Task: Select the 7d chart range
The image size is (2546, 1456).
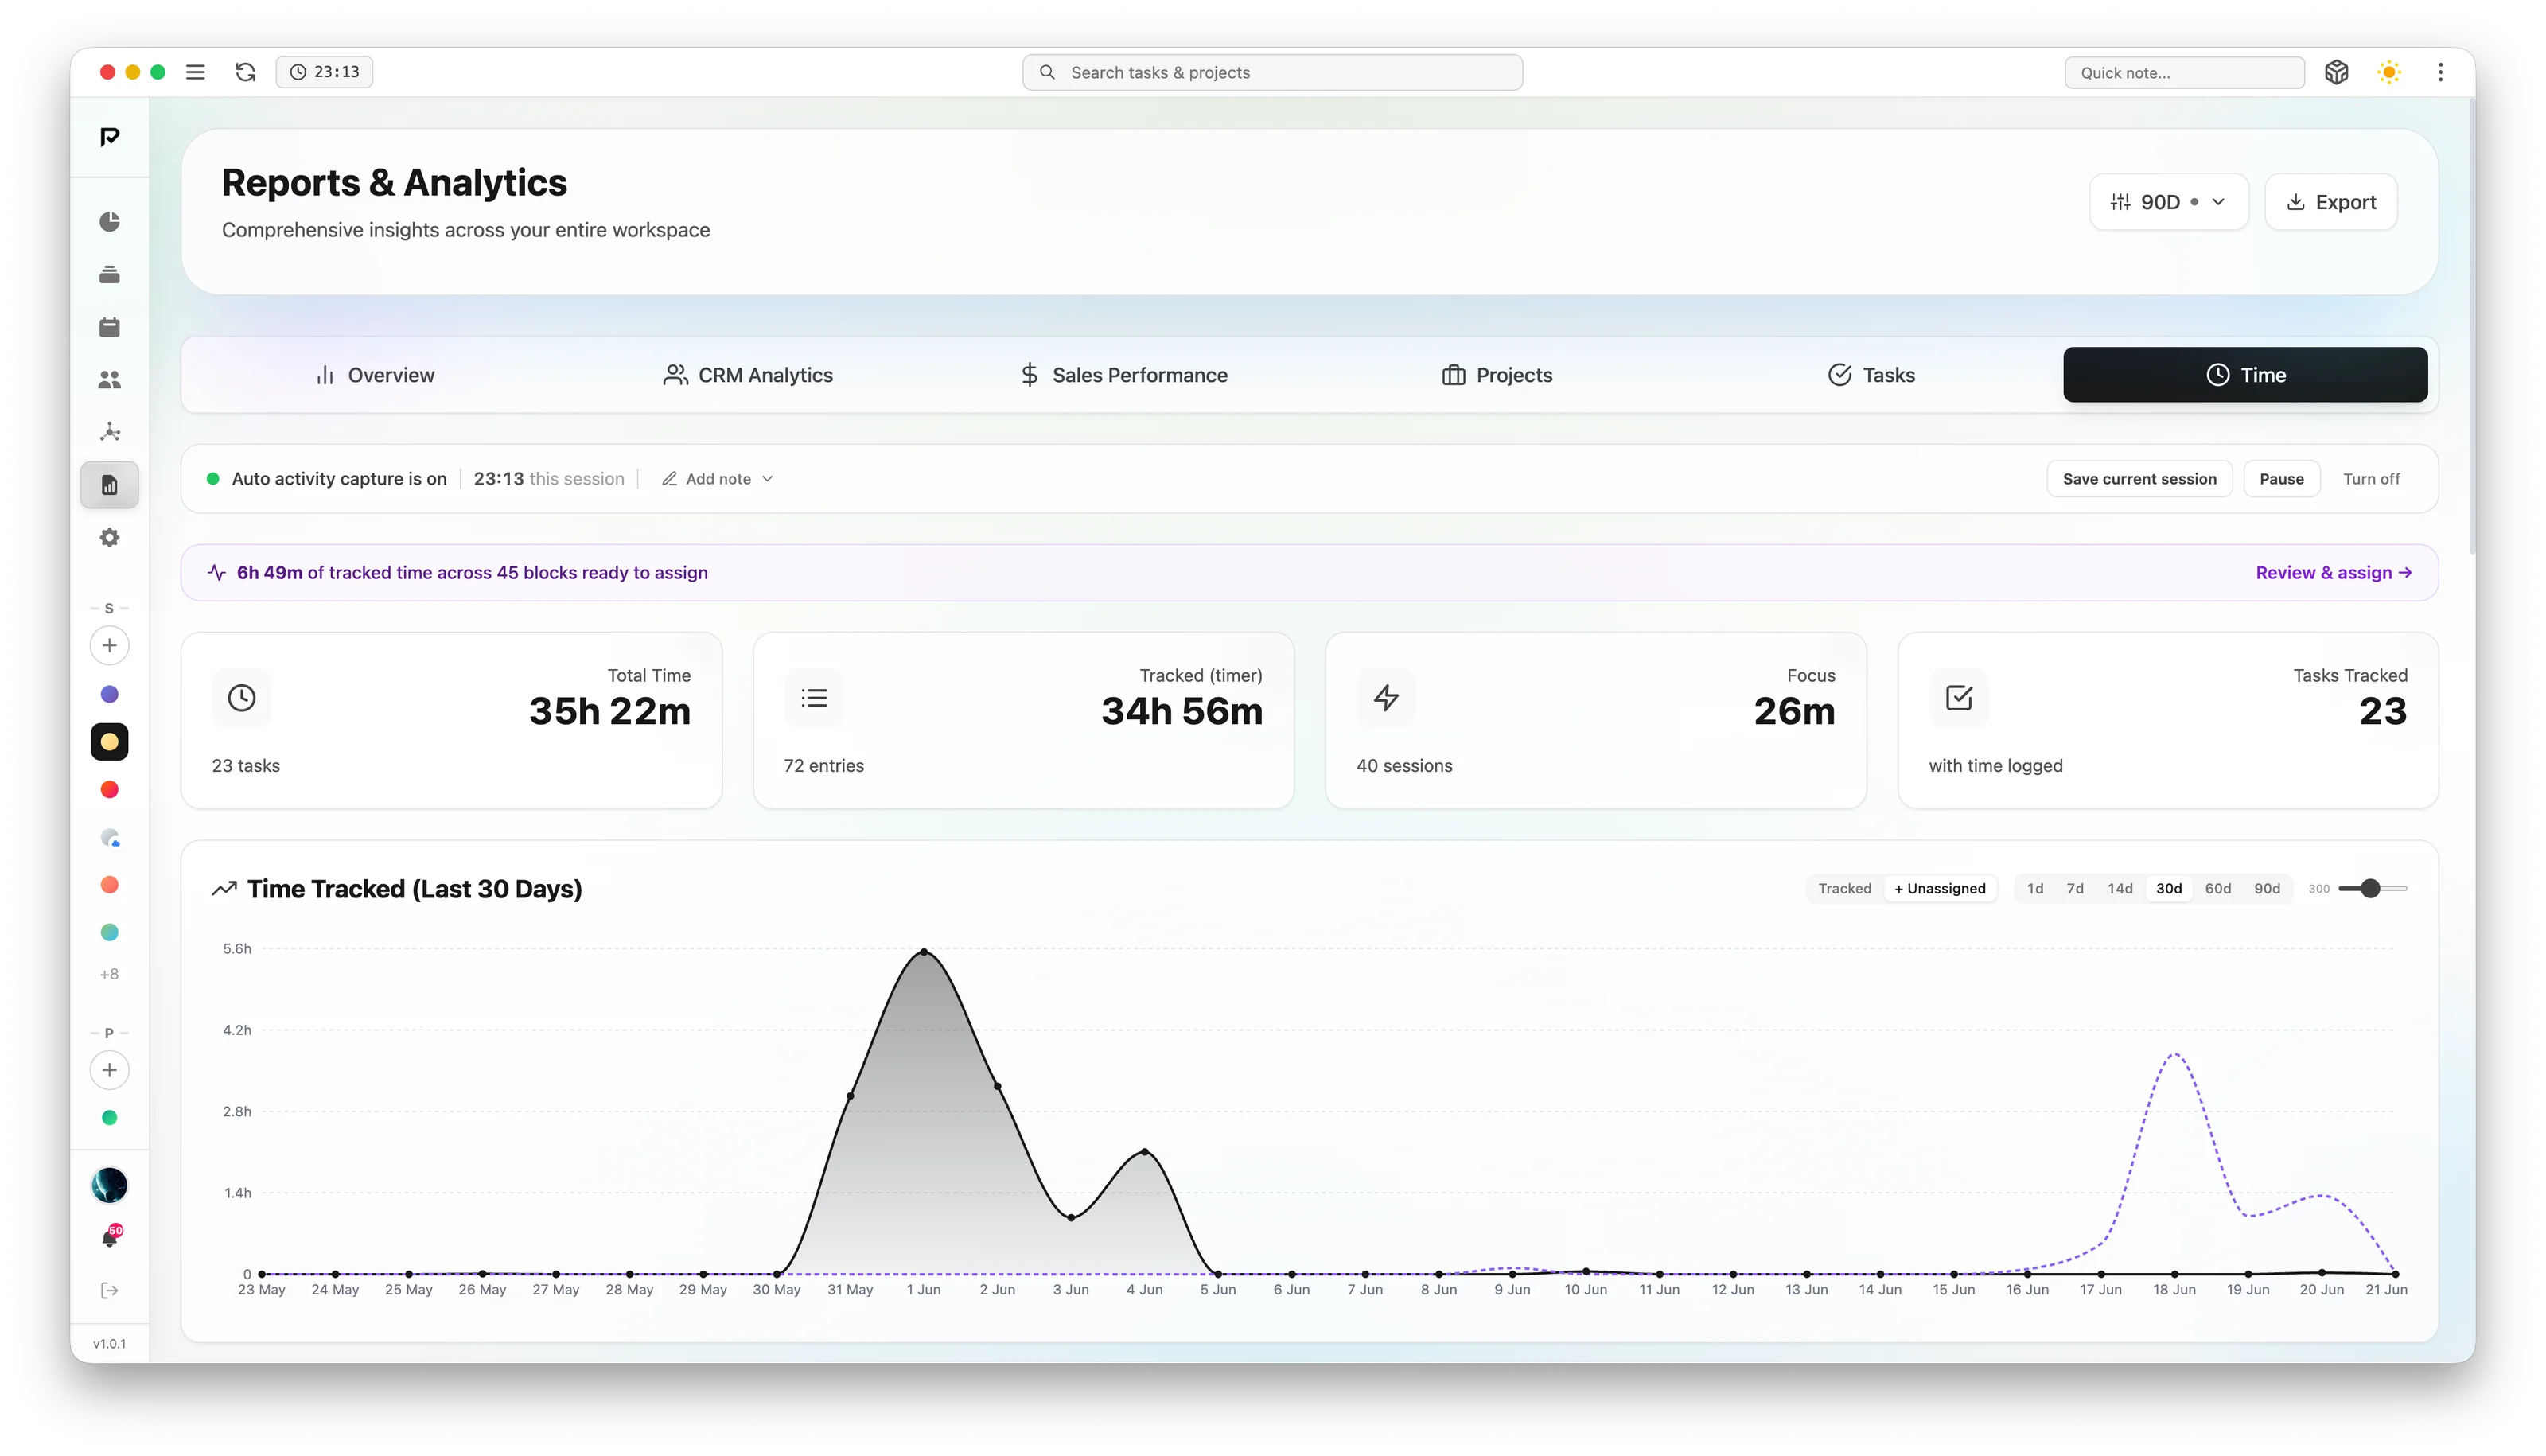Action: coord(2075,888)
